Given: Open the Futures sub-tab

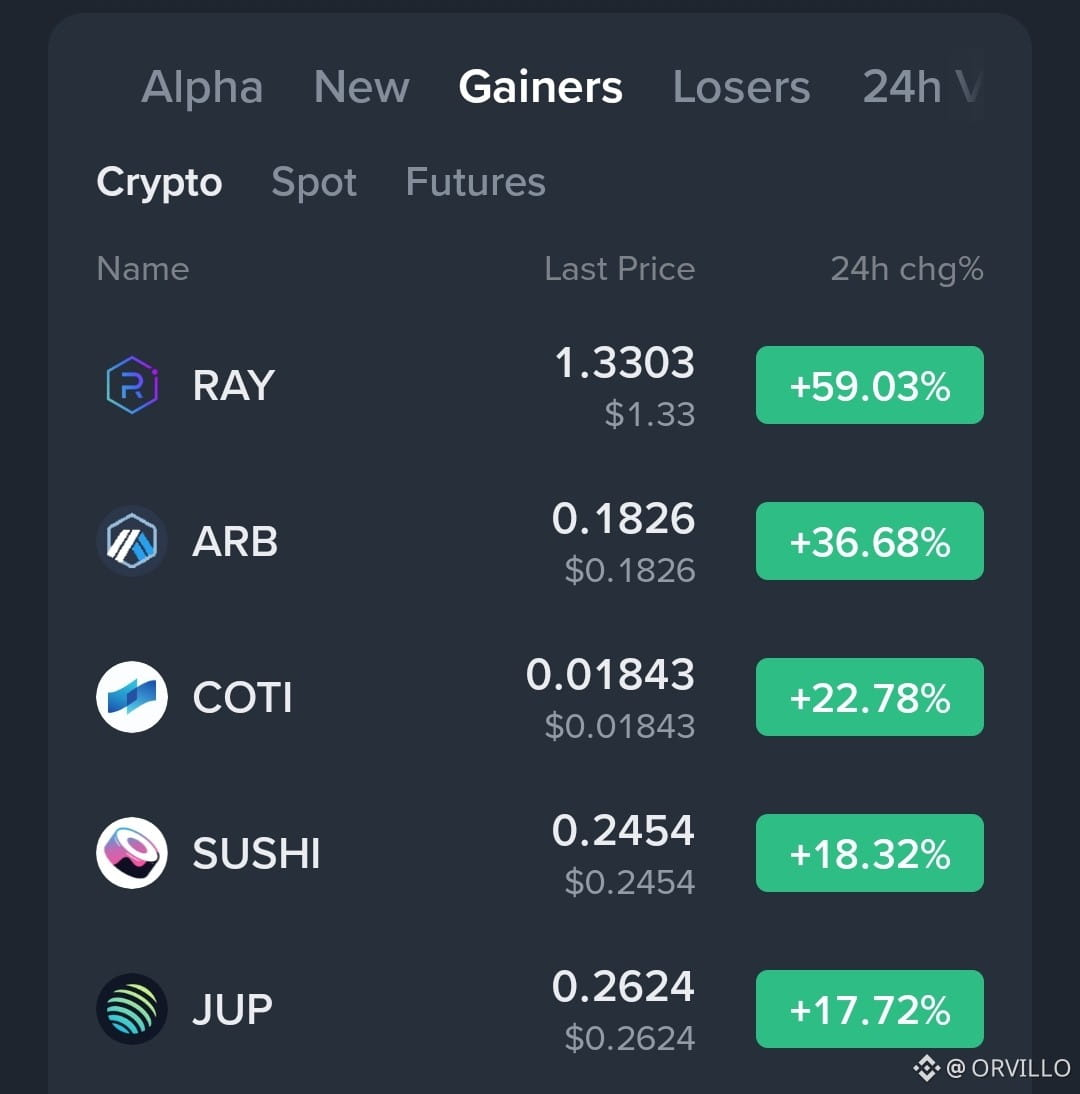Looking at the screenshot, I should click(x=476, y=183).
